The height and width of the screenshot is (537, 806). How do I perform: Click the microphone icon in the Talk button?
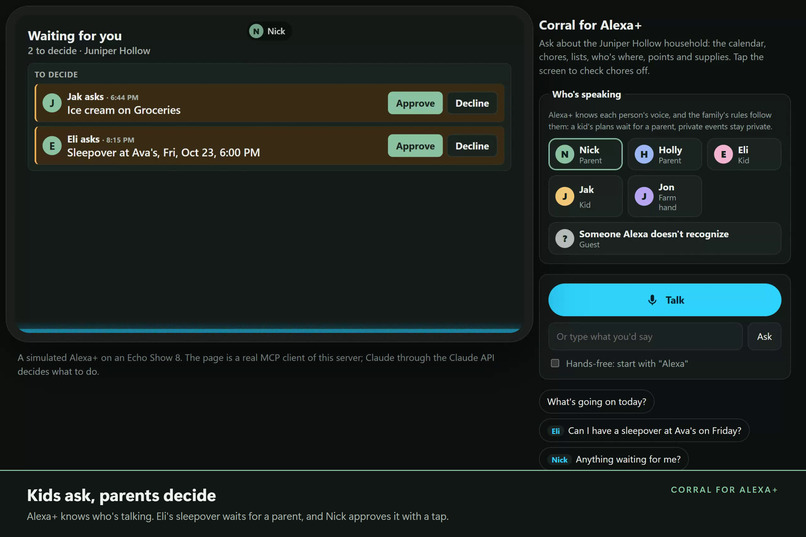pos(652,300)
